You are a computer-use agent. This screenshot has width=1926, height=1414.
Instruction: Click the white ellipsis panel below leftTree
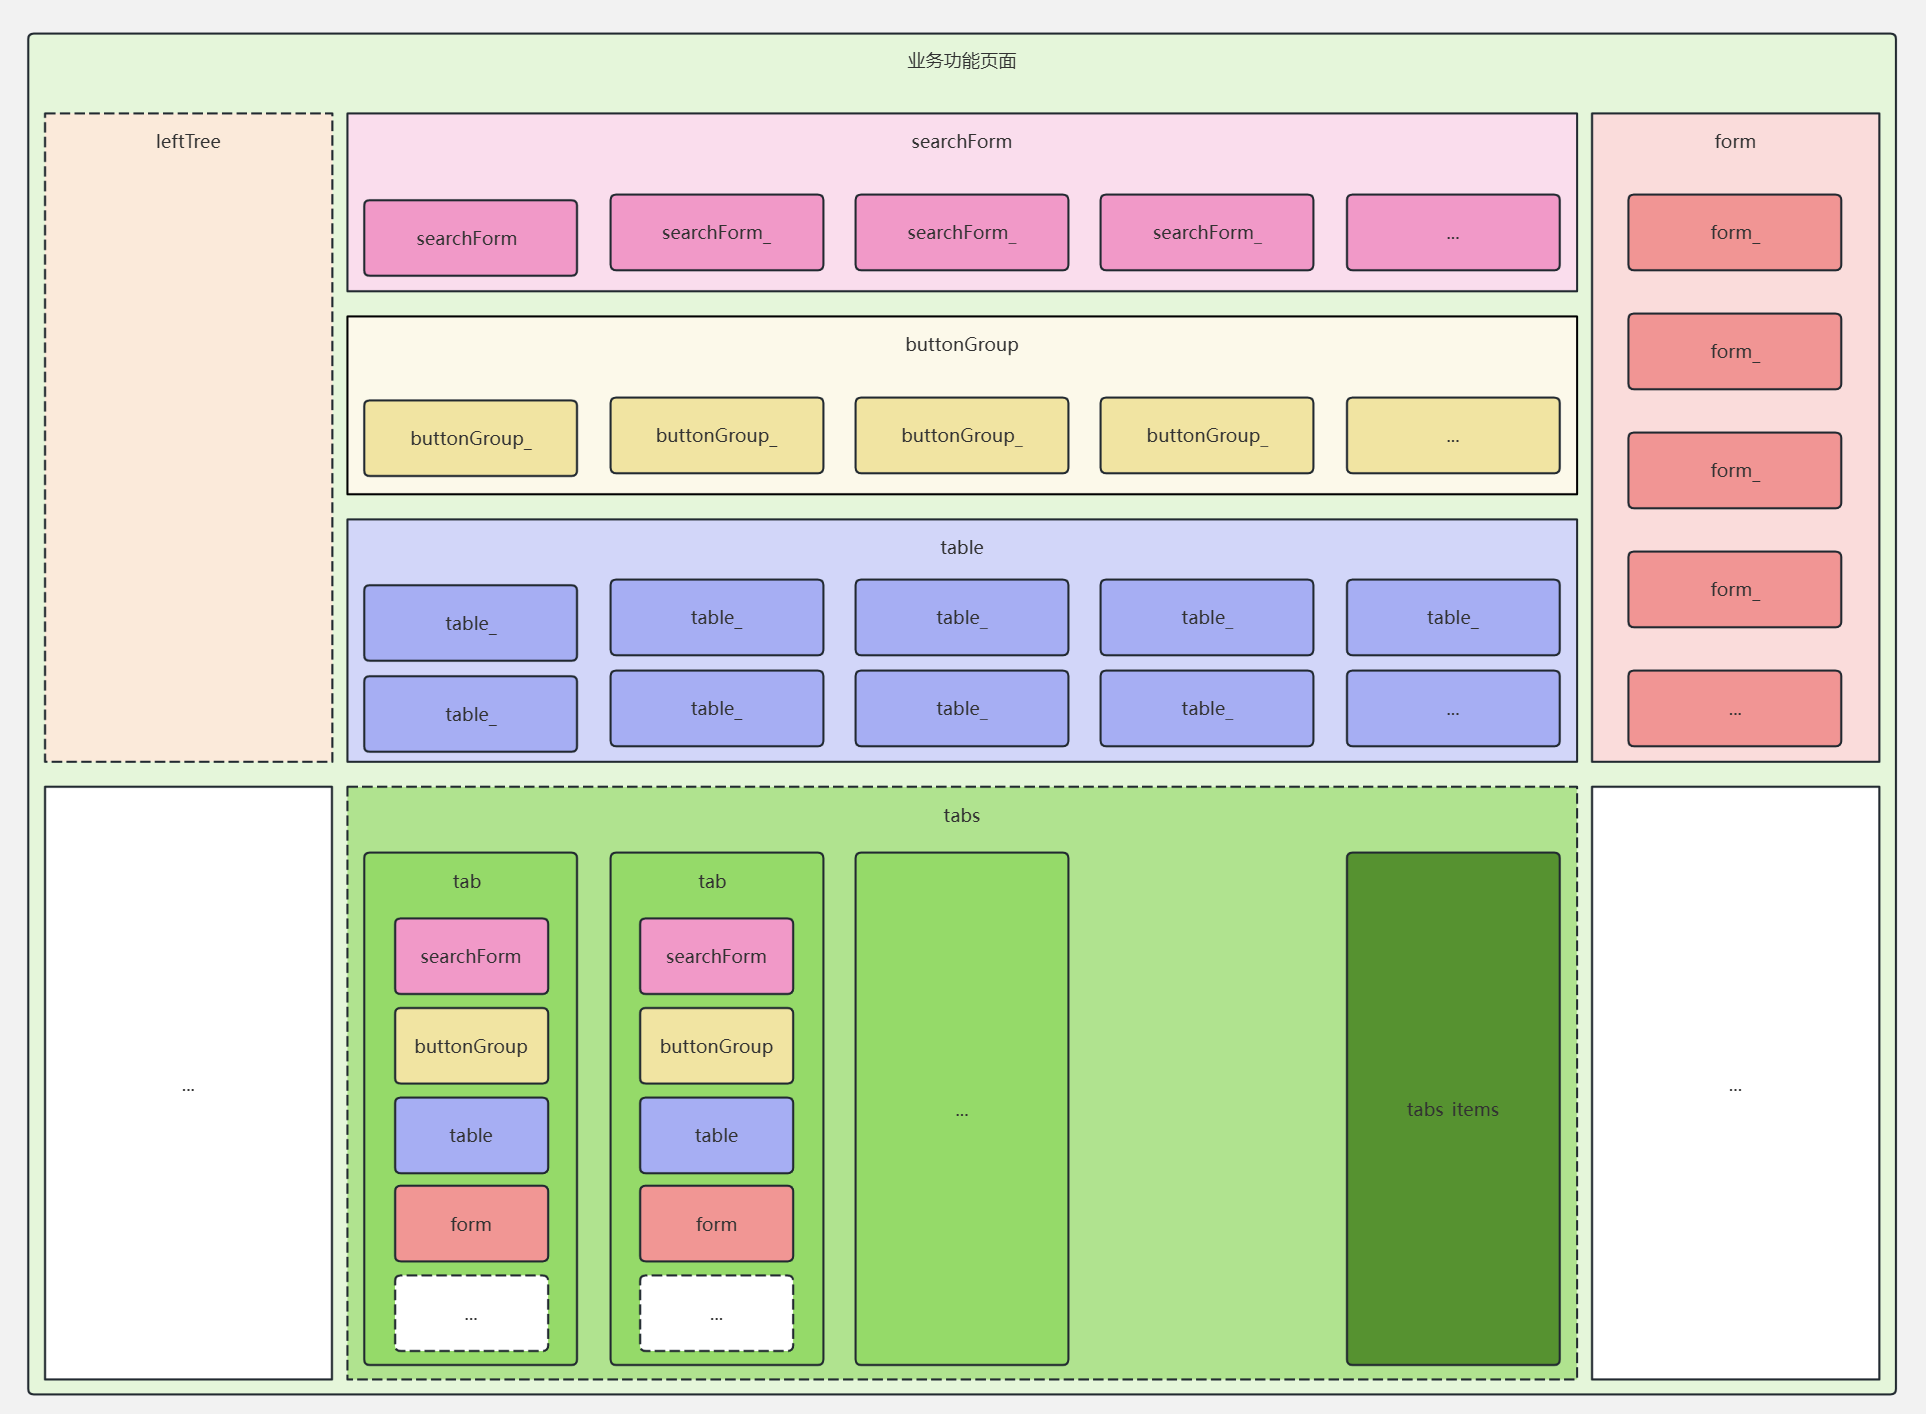tap(188, 1083)
